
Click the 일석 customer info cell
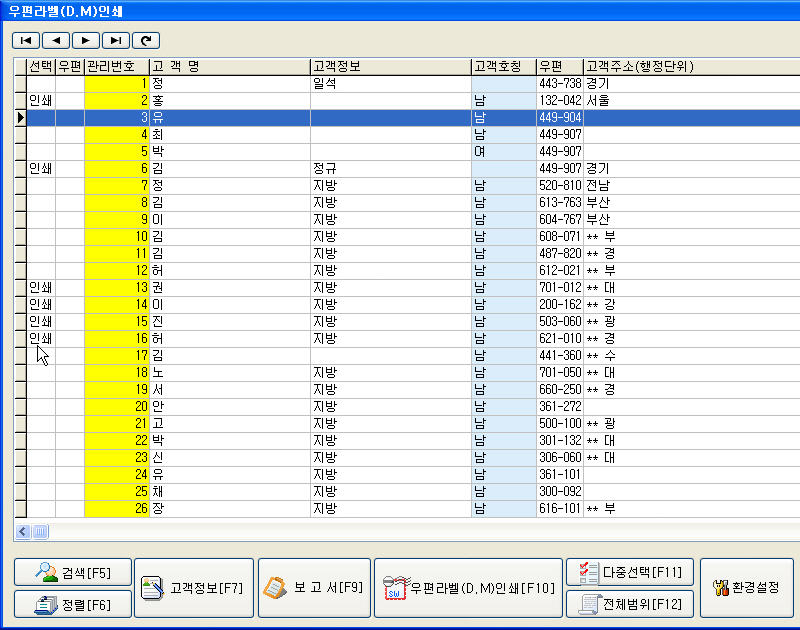[391, 84]
